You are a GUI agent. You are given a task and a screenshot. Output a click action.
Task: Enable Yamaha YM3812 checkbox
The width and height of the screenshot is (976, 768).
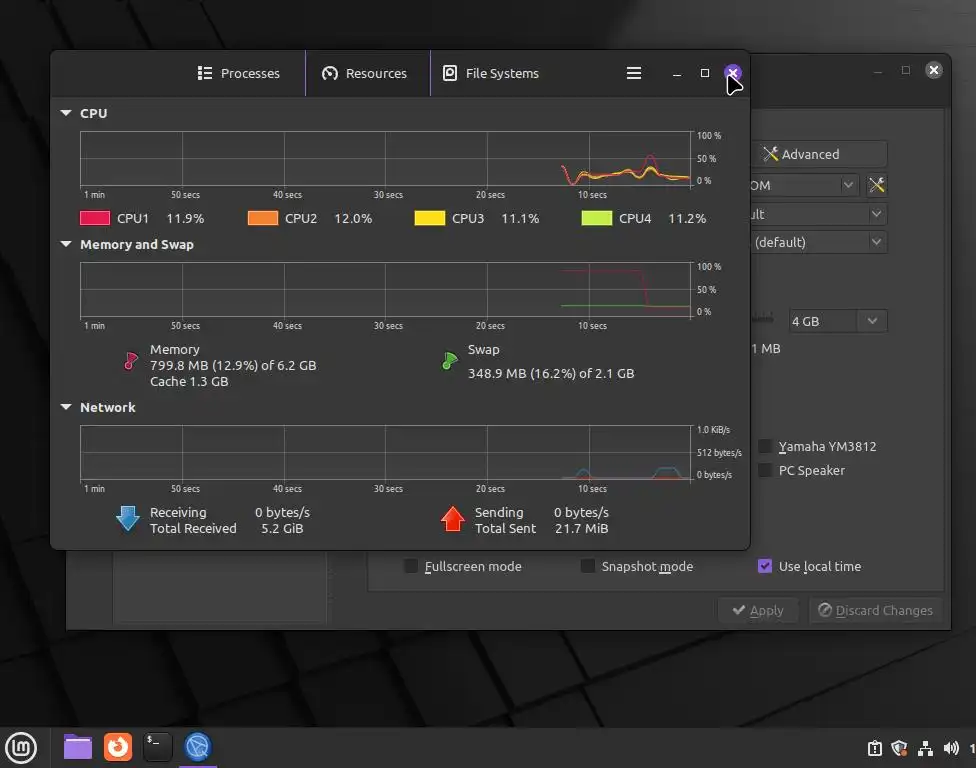tap(766, 446)
